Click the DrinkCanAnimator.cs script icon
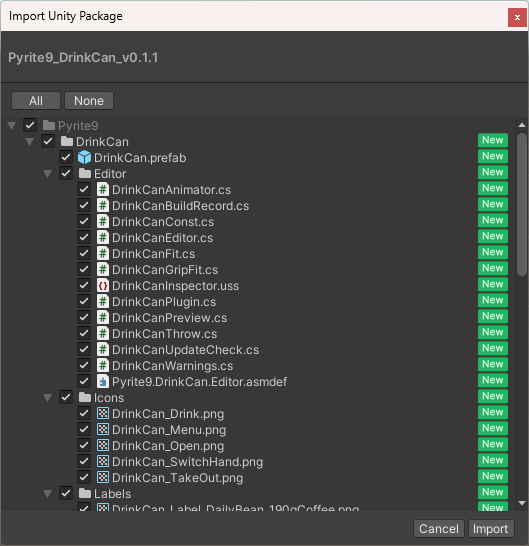Viewport: 529px width, 546px height. tap(102, 189)
